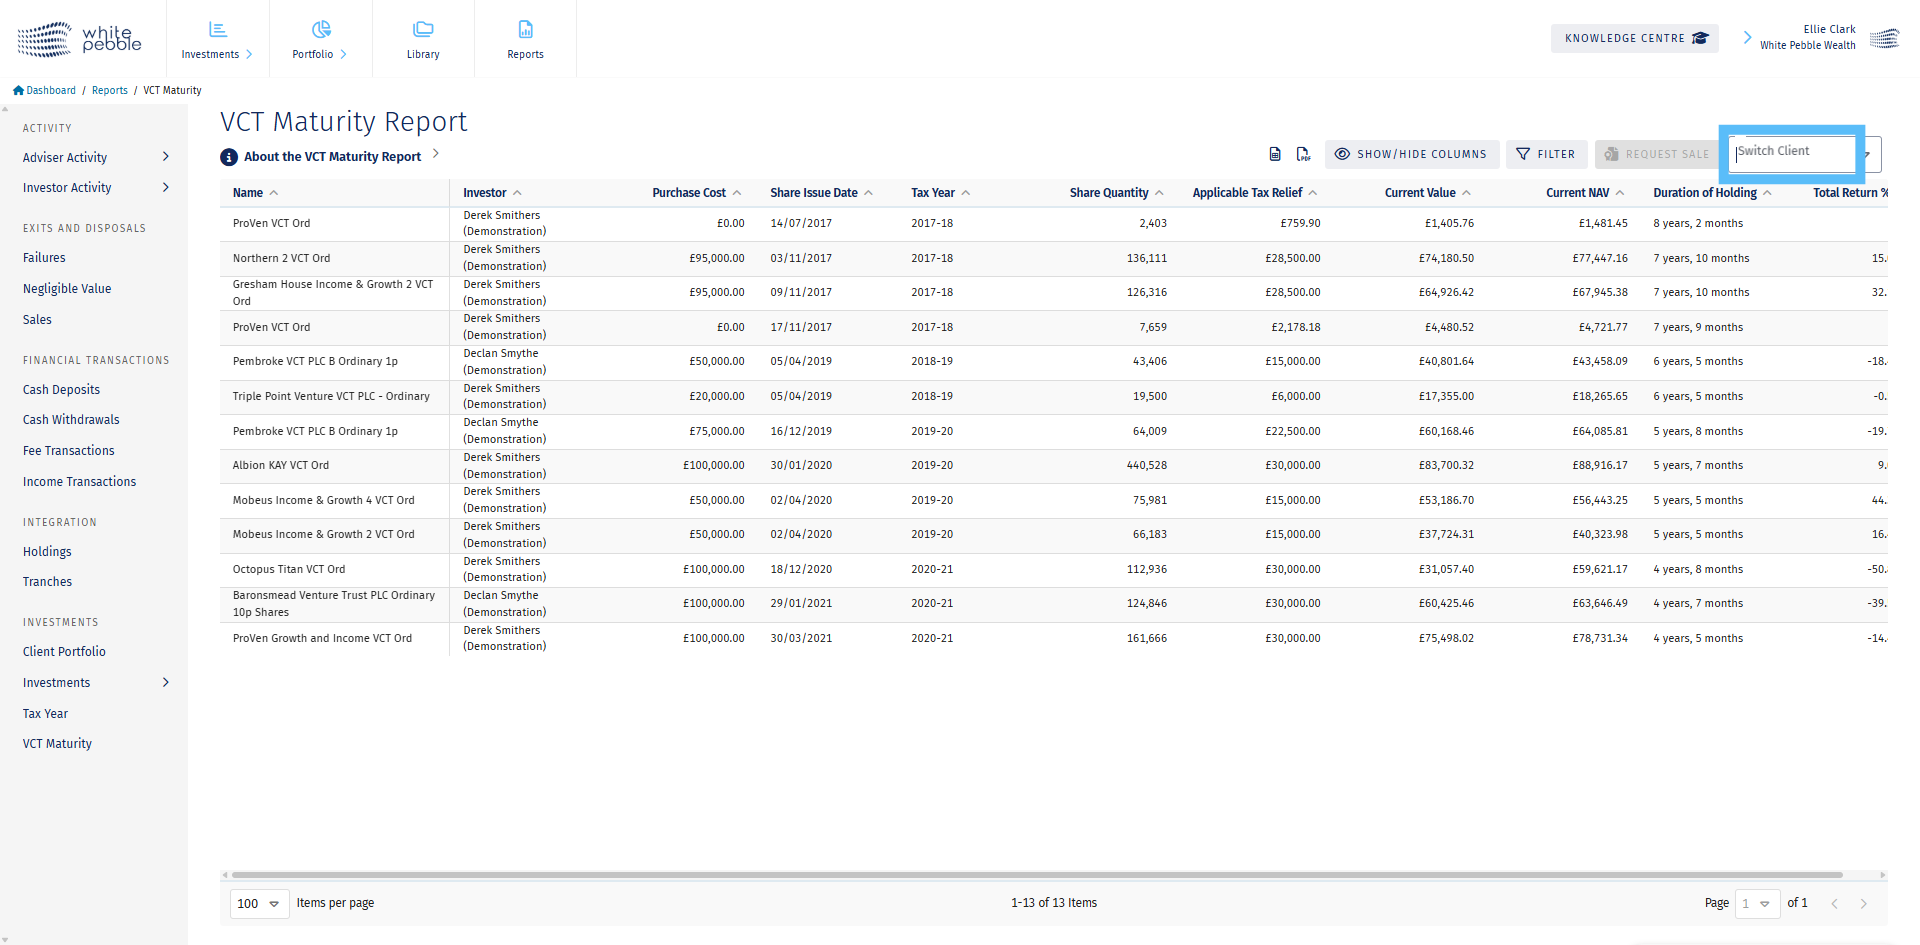Sort table by Name column
Screen dimensions: 1920x945
pyautogui.click(x=248, y=193)
